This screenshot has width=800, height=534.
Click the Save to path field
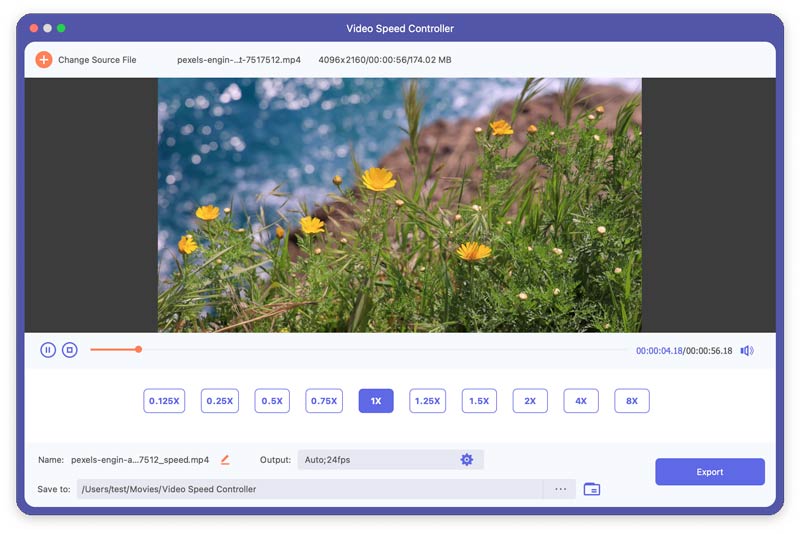[x=310, y=489]
